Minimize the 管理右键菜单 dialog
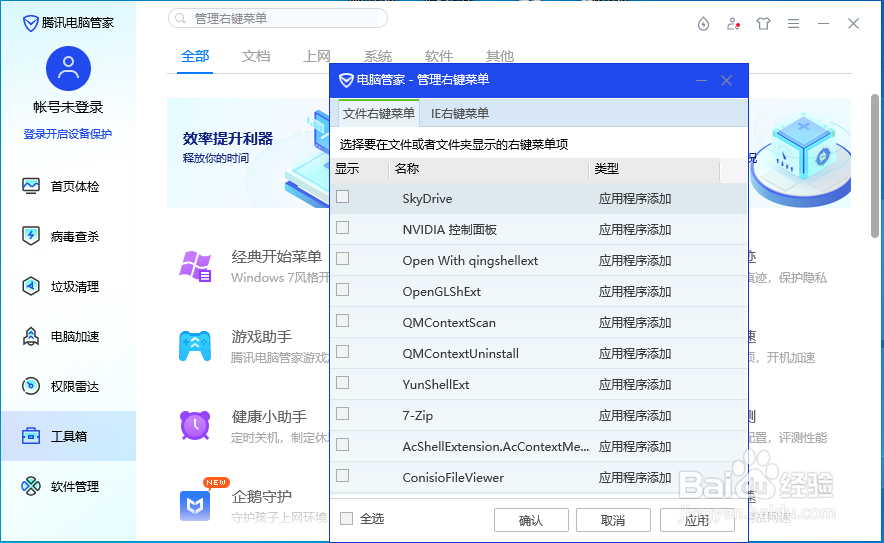The width and height of the screenshot is (884, 543). coord(701,81)
